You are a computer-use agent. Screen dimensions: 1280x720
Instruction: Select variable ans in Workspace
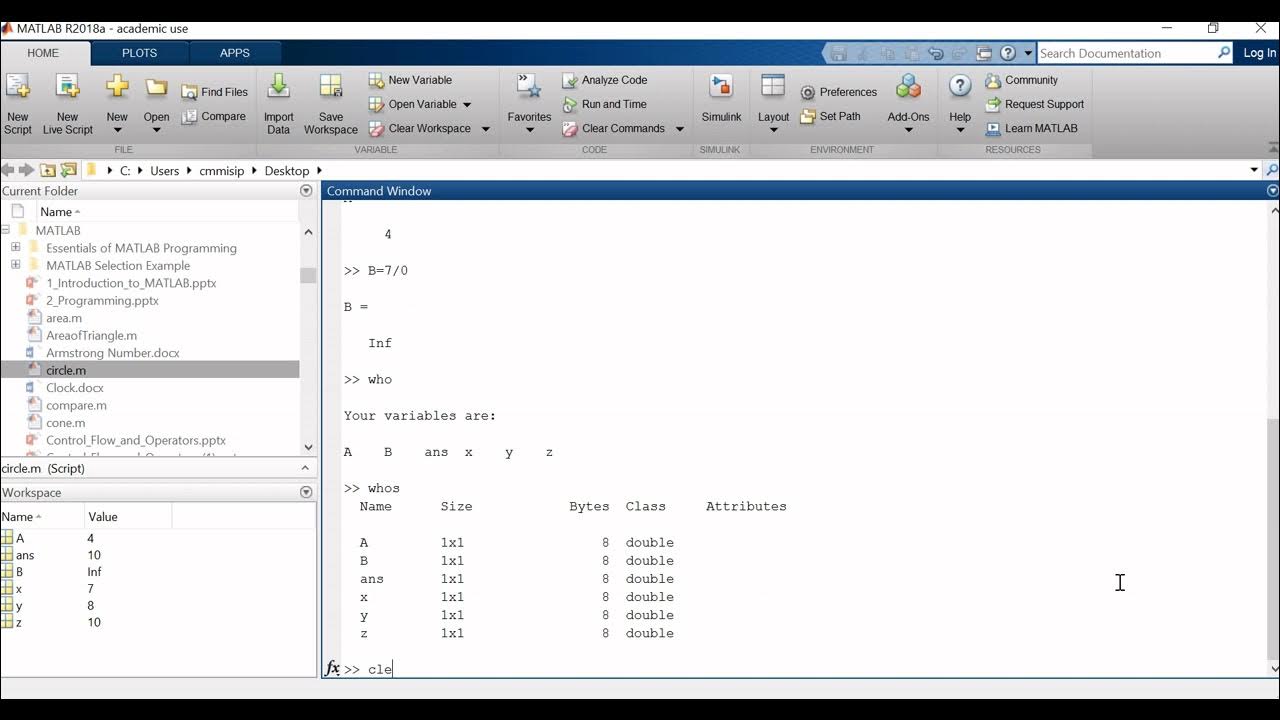point(24,555)
